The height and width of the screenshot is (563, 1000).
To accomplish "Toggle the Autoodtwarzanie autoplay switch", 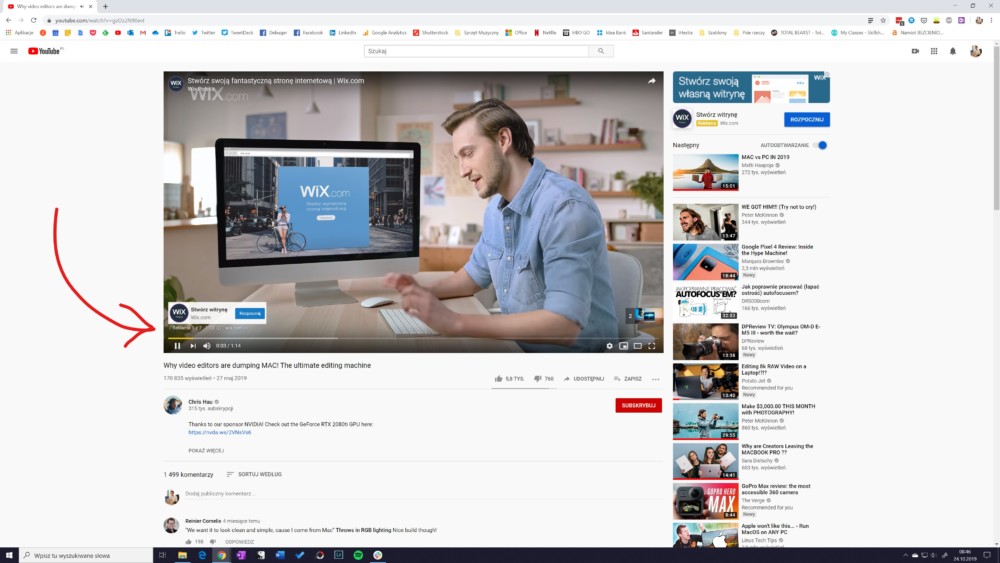I will (x=821, y=145).
